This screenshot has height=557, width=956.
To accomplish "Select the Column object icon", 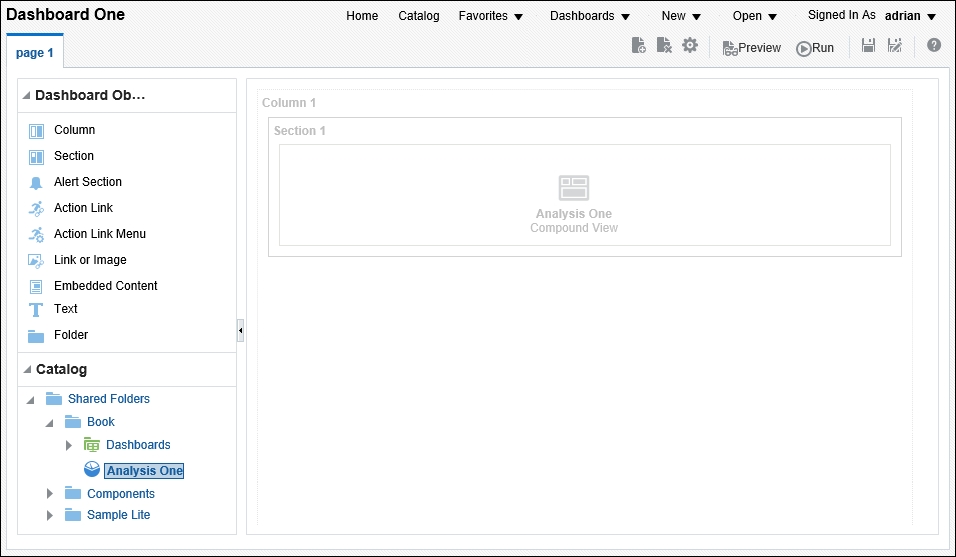I will point(37,131).
